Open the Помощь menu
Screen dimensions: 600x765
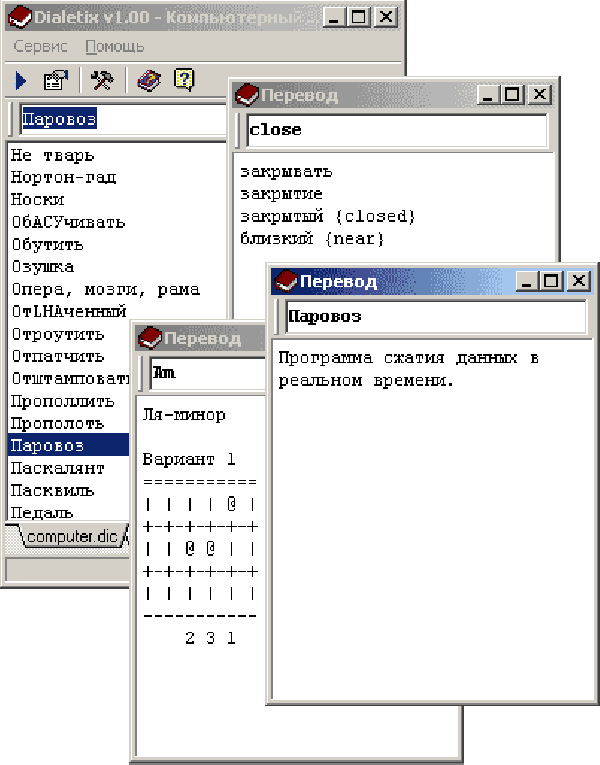coord(115,46)
